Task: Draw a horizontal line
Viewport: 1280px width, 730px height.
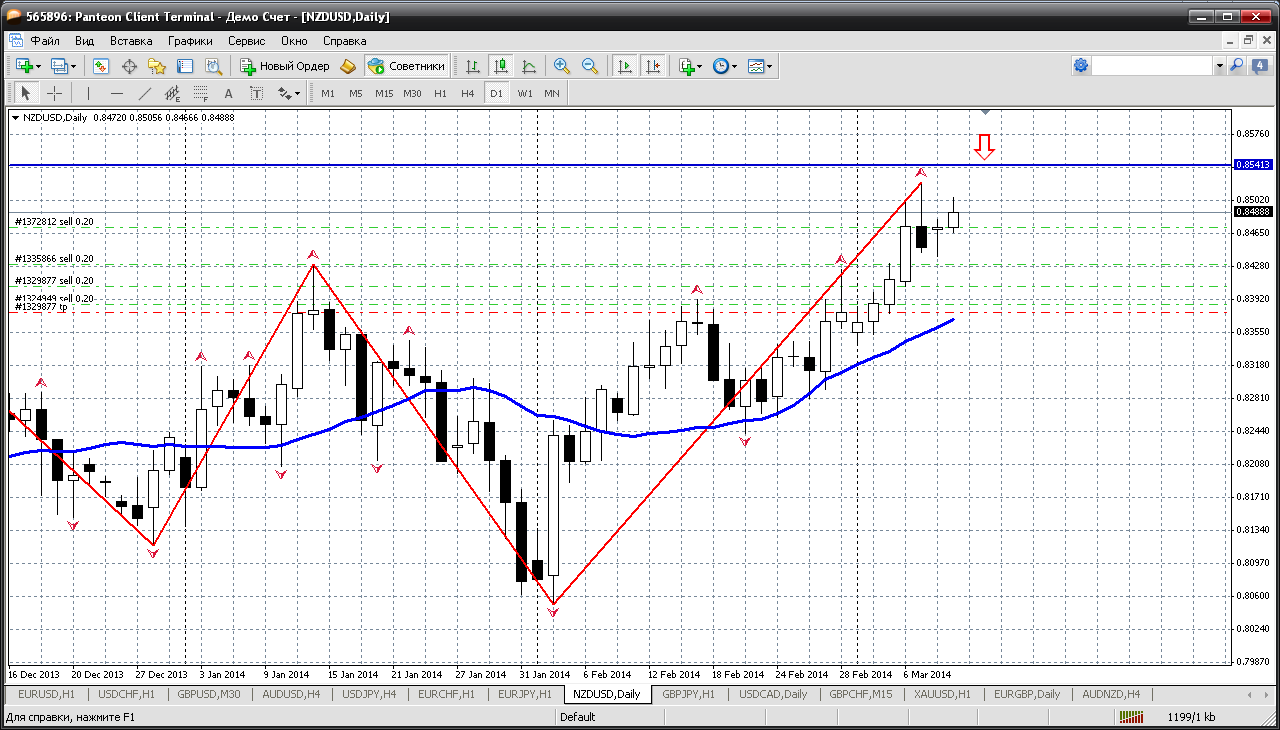Action: coord(117,93)
